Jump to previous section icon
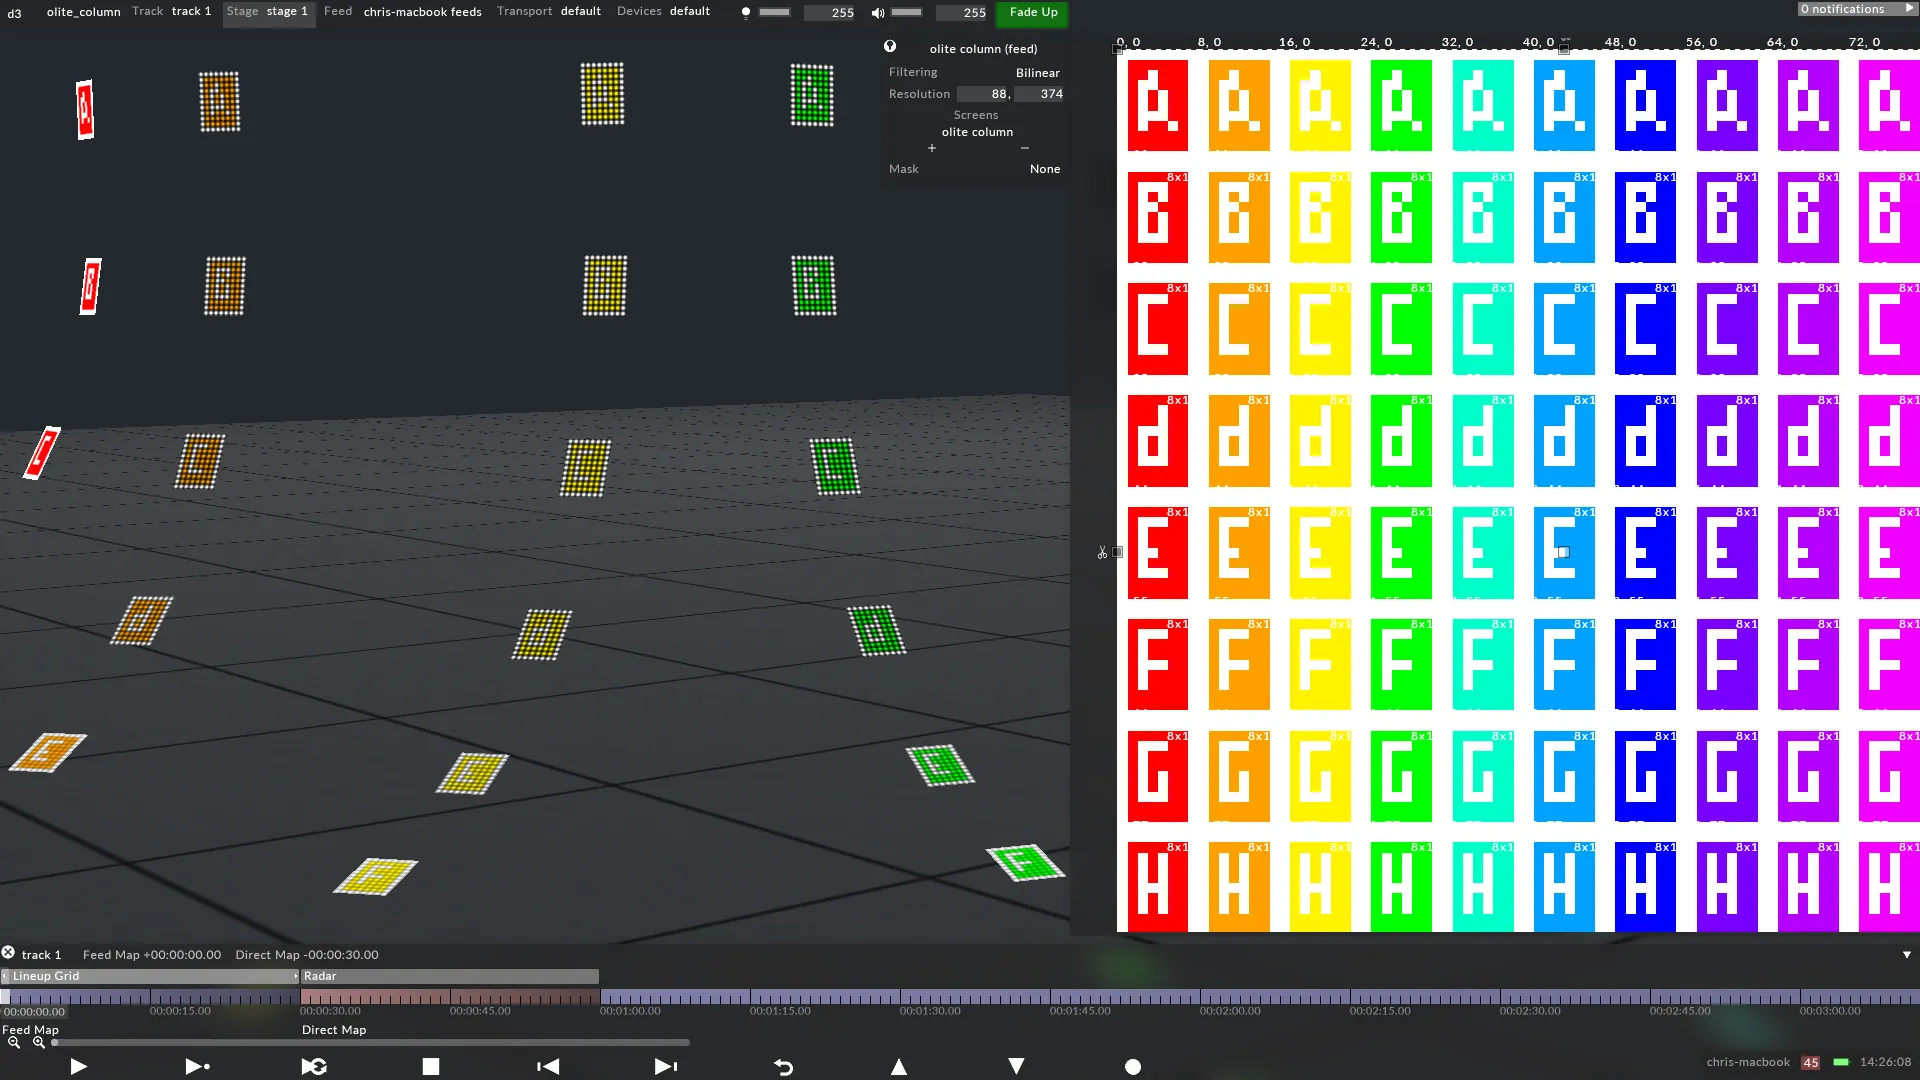The width and height of the screenshot is (1920, 1080). 548,1067
